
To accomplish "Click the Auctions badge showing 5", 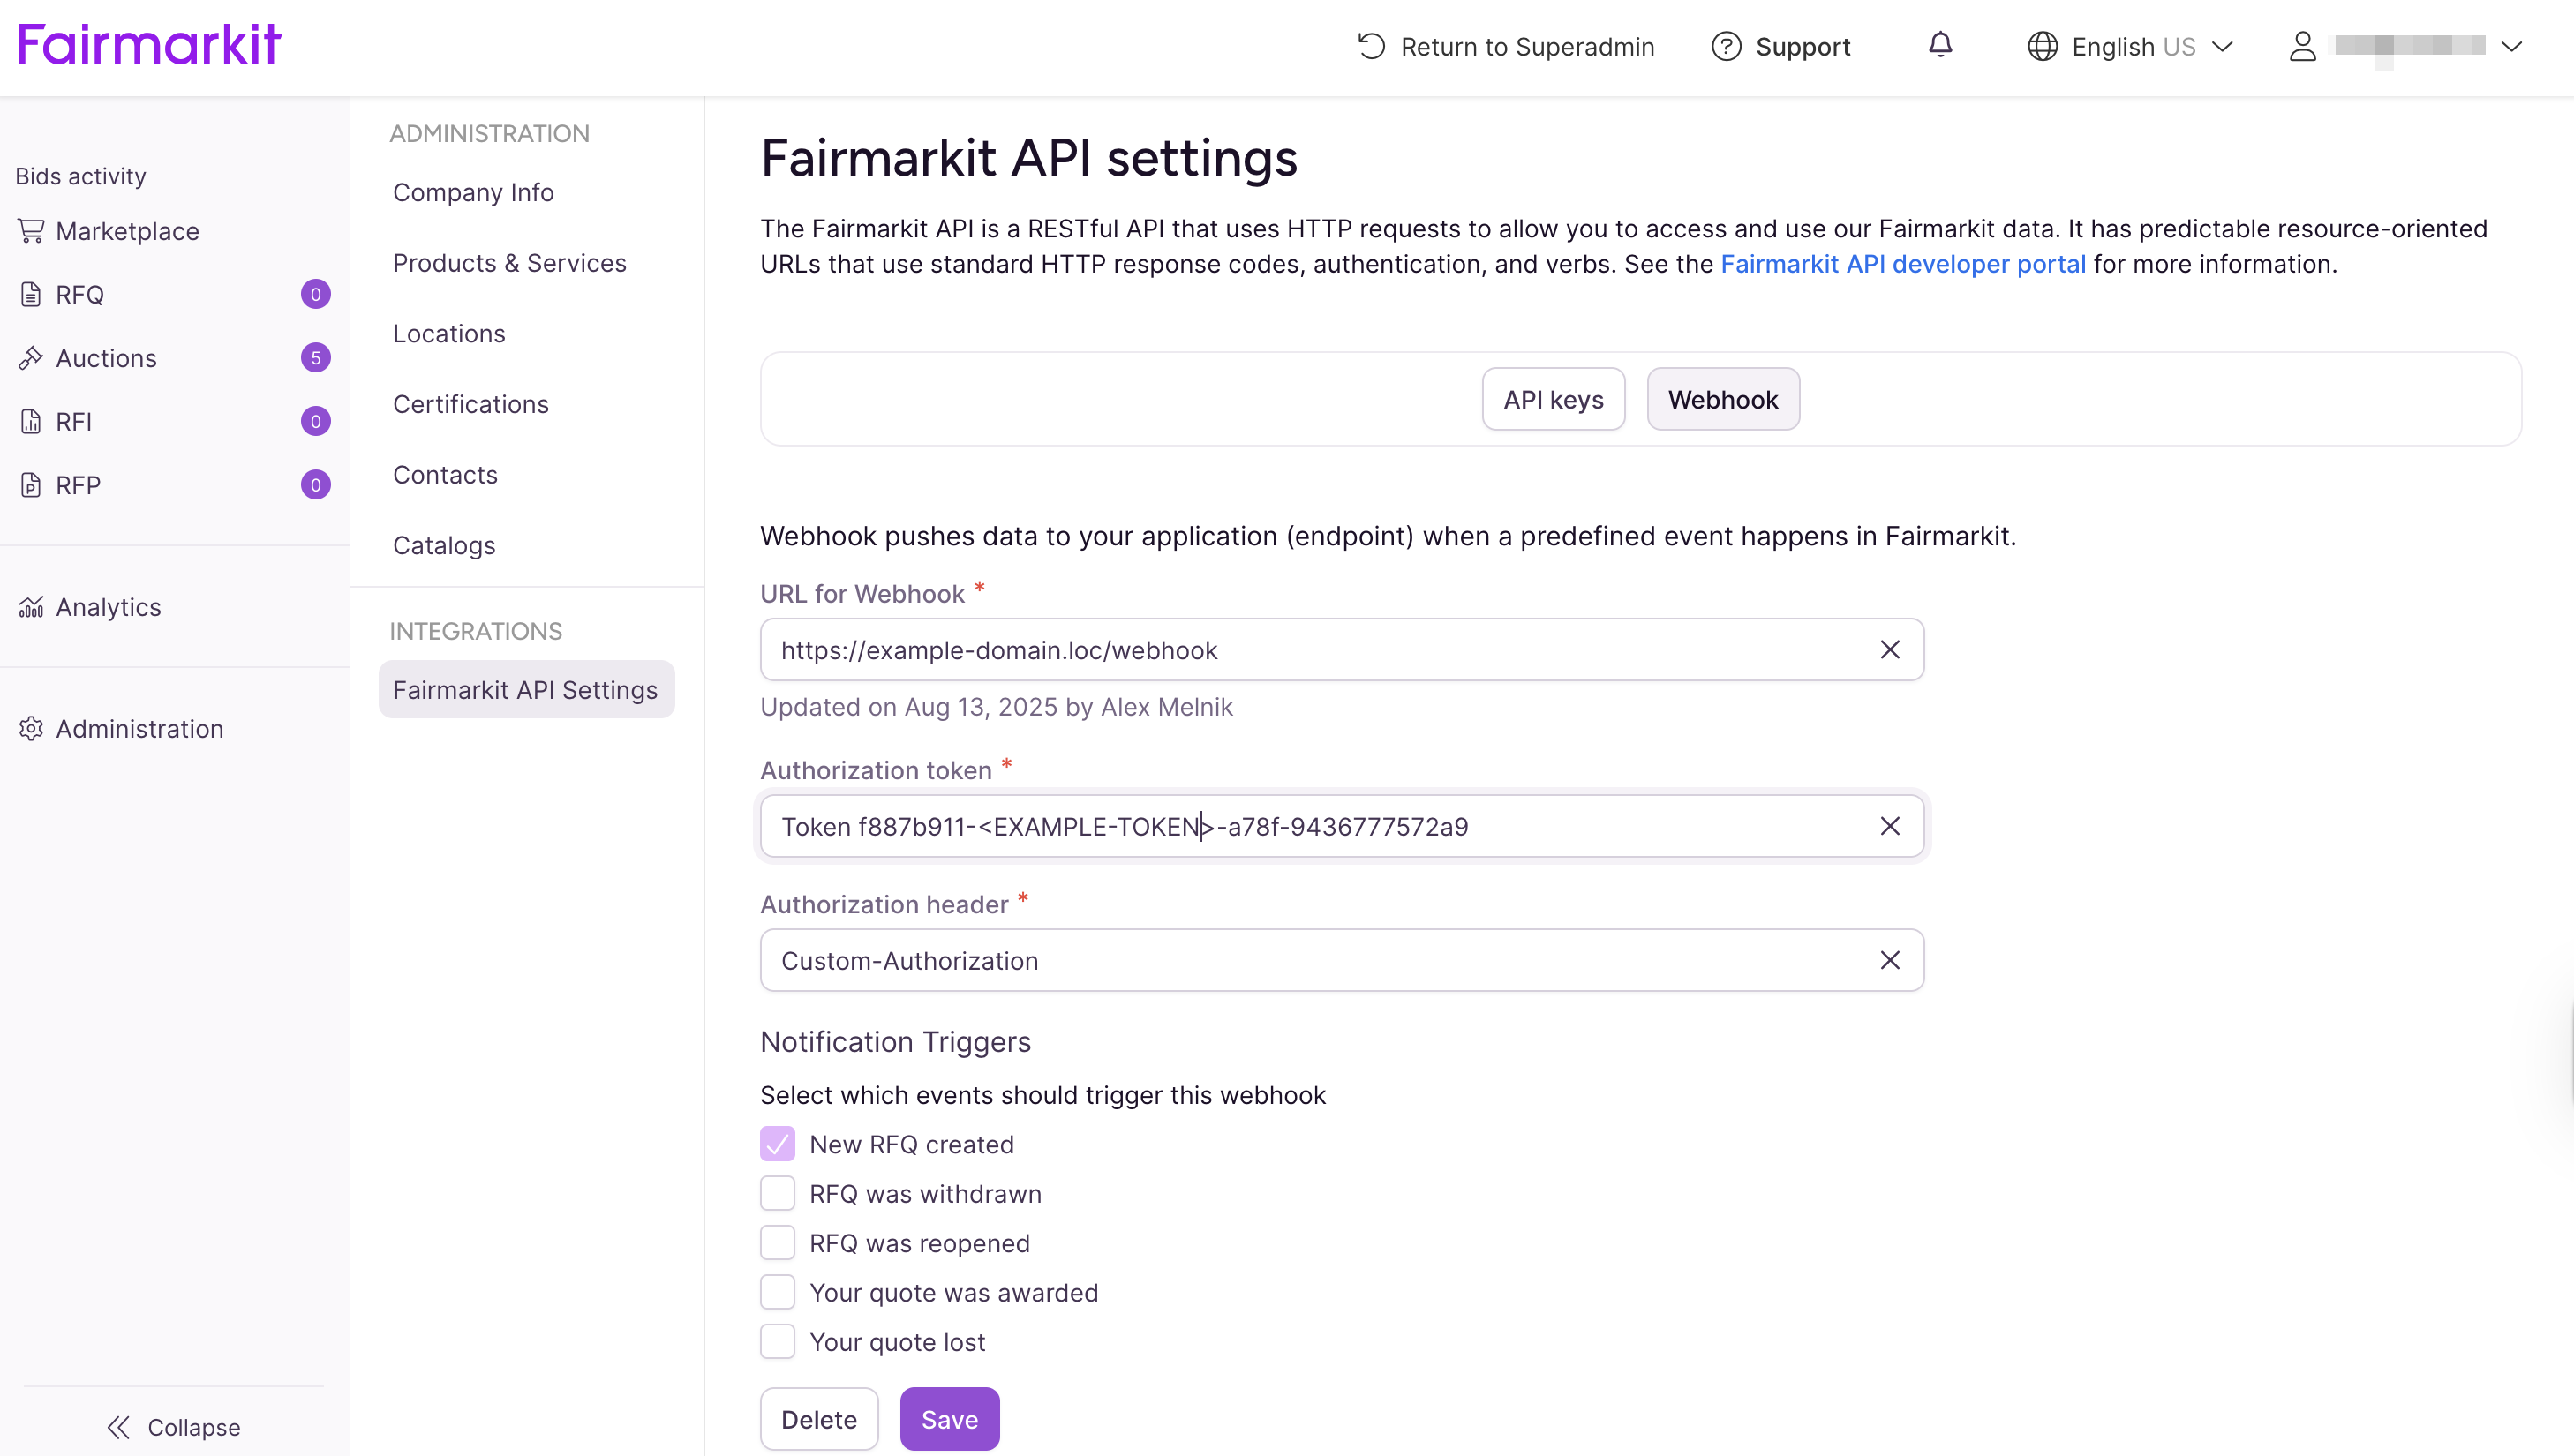I will [315, 358].
